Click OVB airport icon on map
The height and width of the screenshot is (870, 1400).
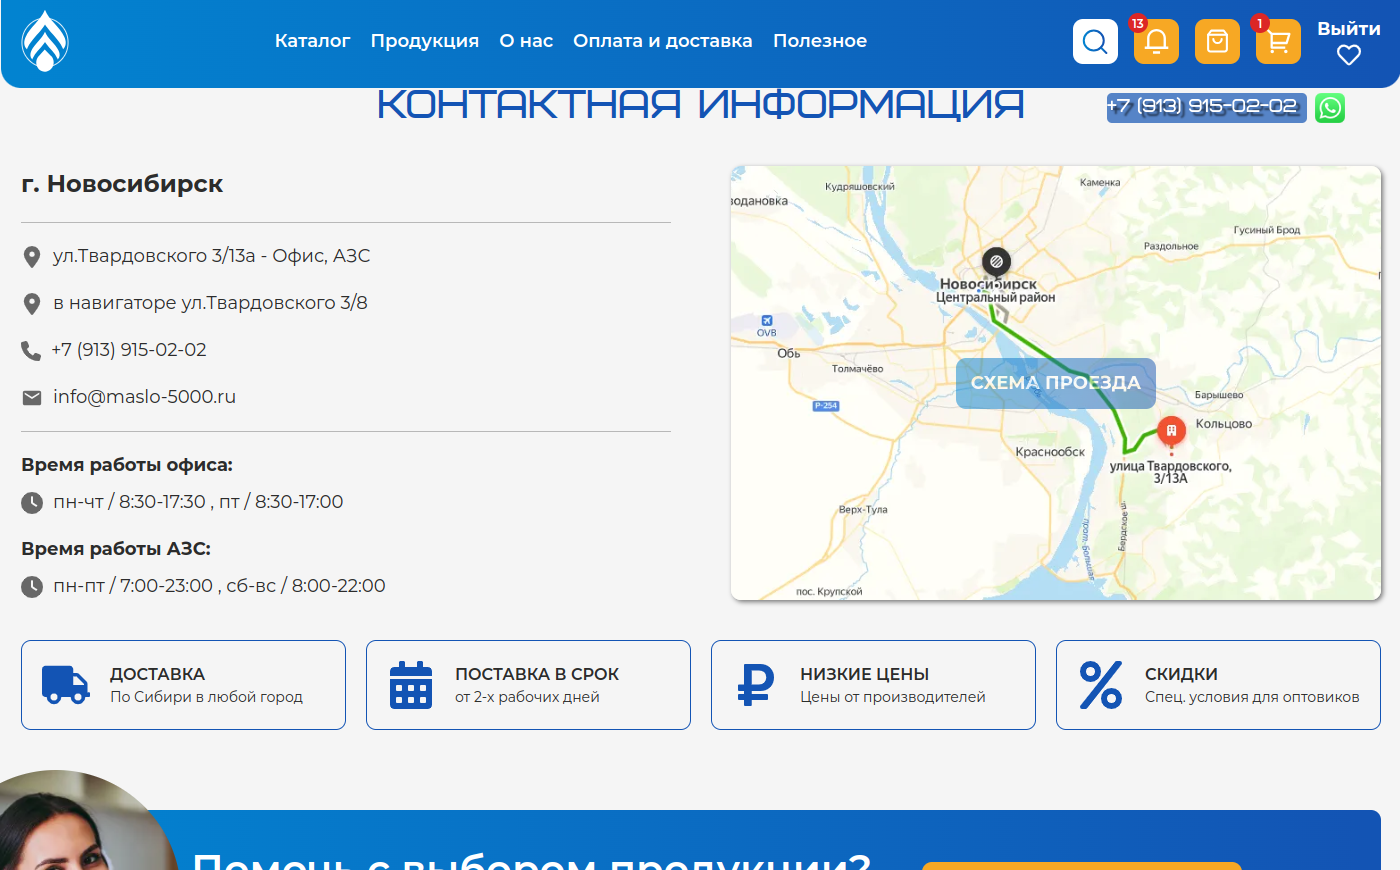point(767,321)
